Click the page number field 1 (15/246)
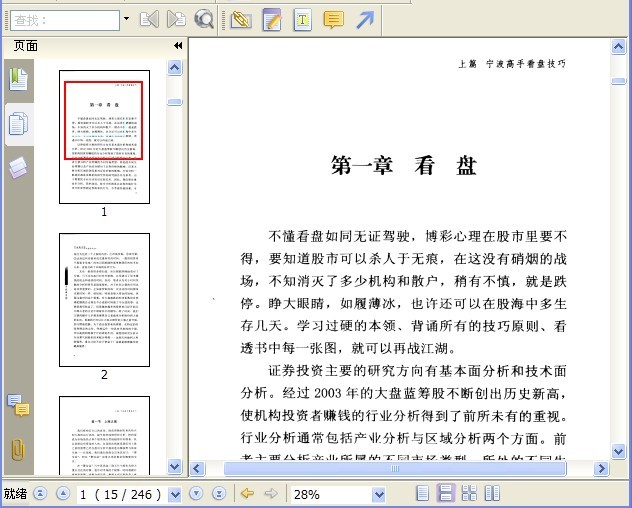Viewport: 632px width, 508px height. coord(122,494)
